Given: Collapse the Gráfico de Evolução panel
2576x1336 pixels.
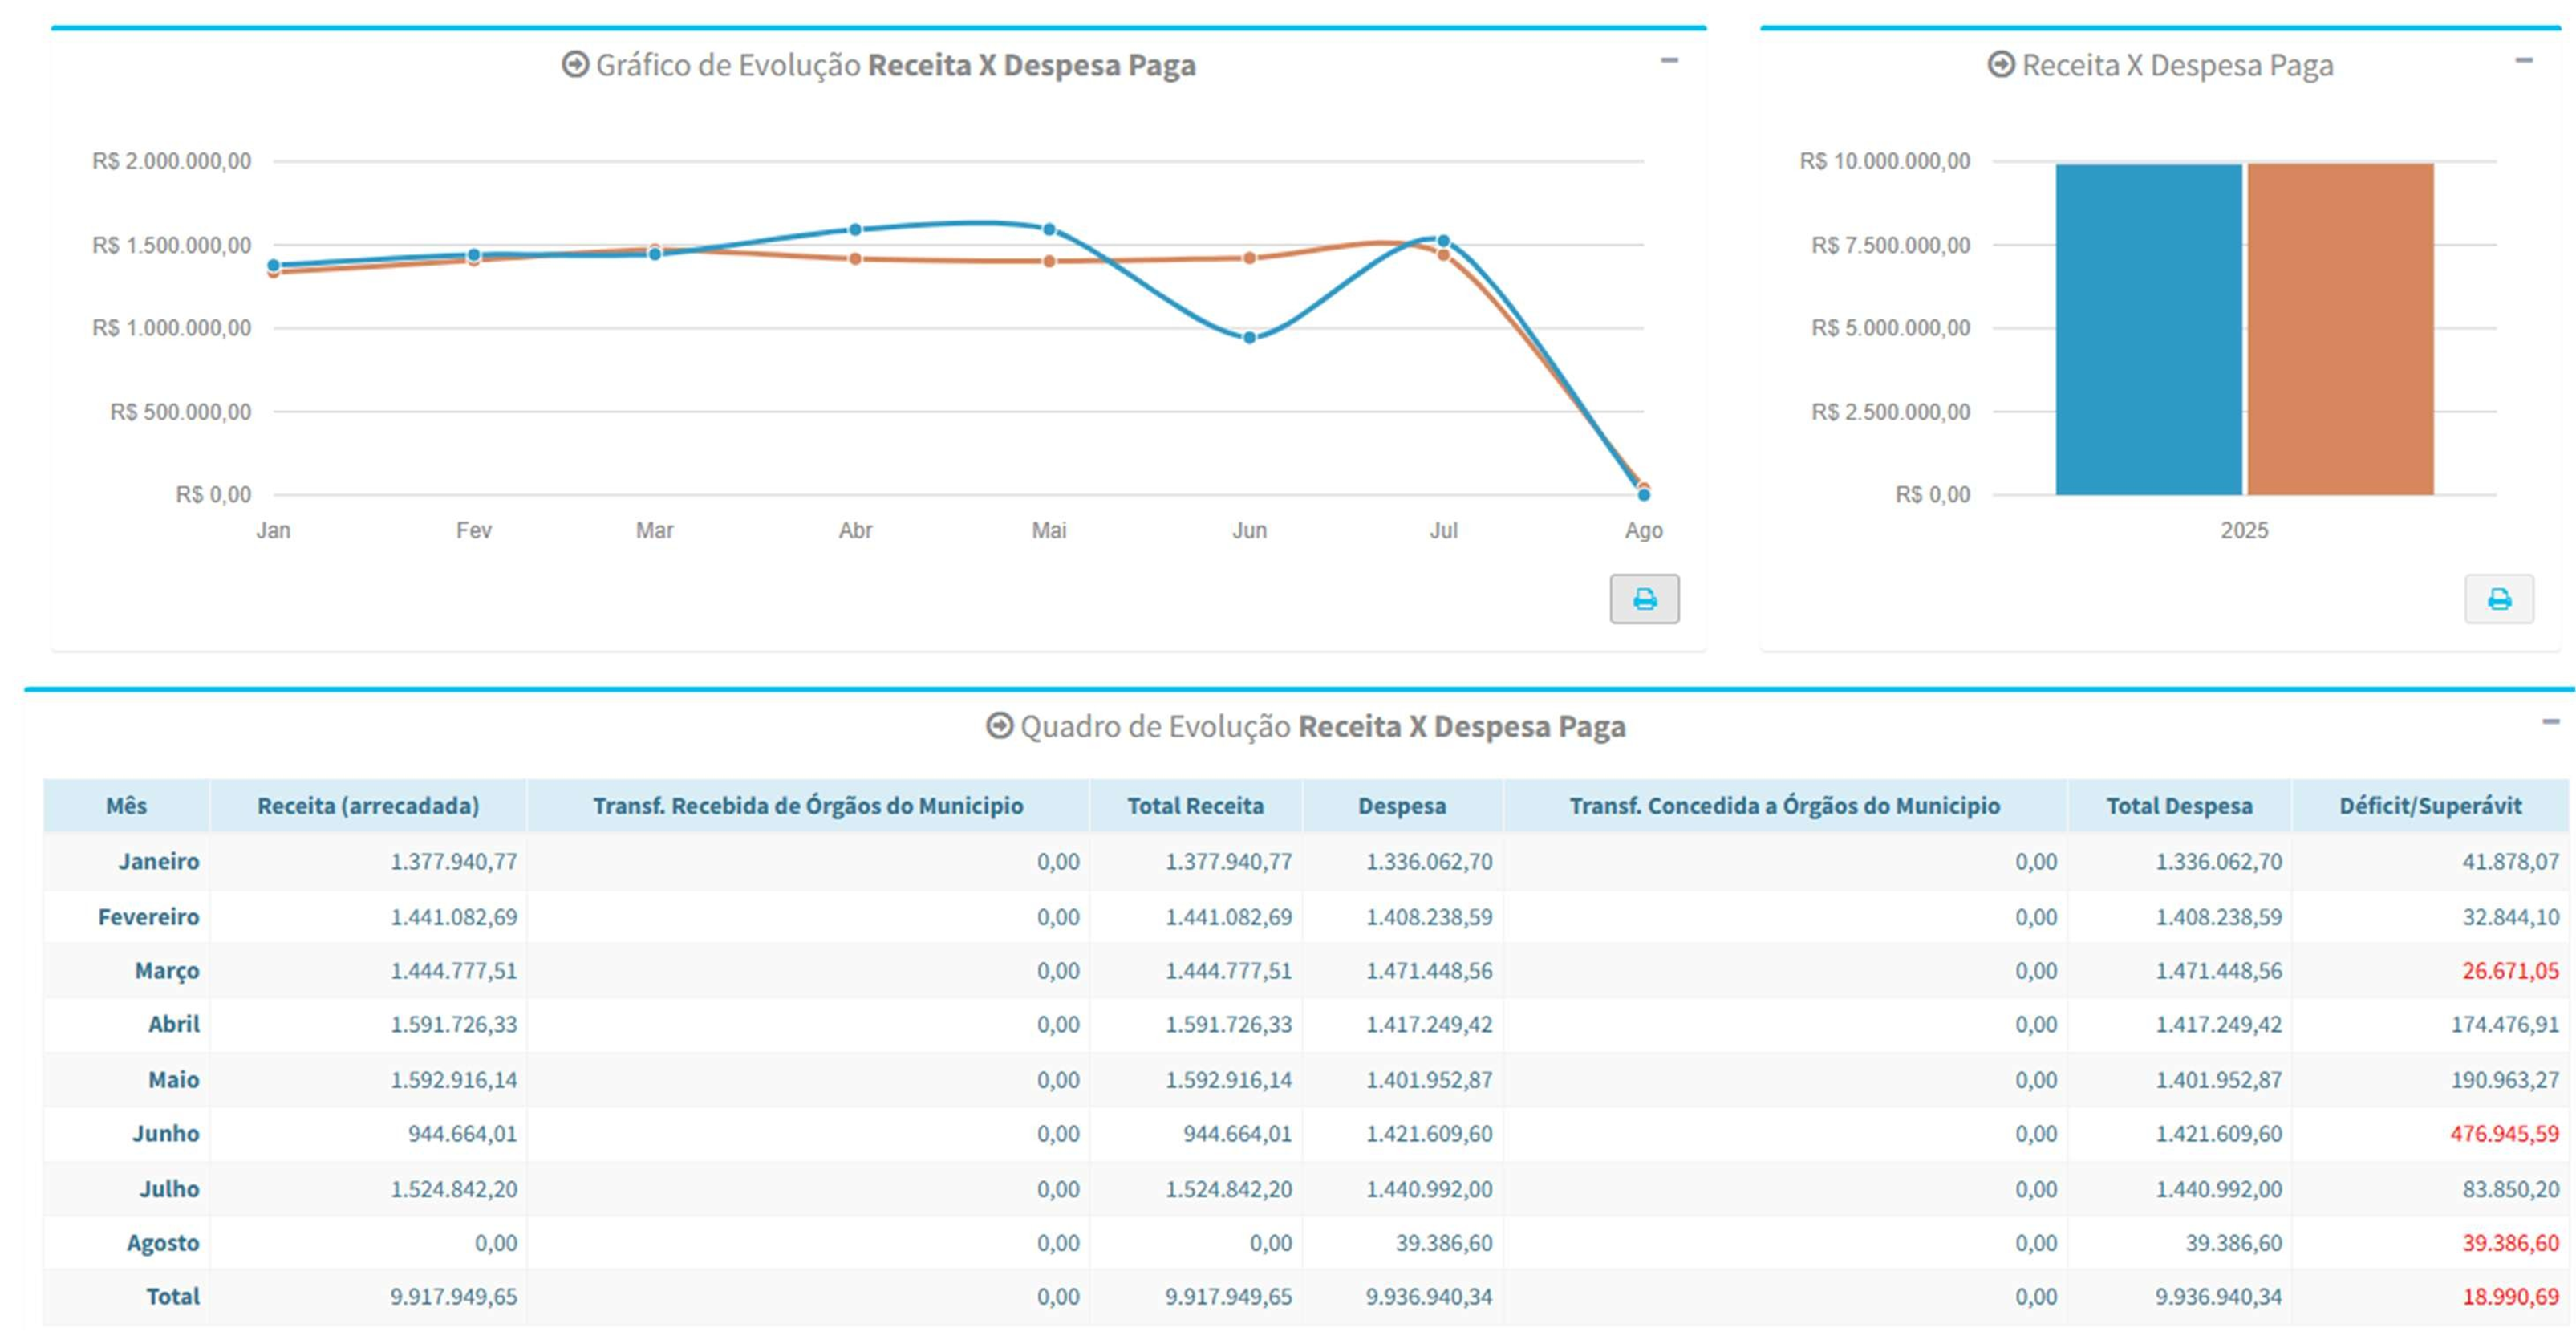Looking at the screenshot, I should (1669, 61).
